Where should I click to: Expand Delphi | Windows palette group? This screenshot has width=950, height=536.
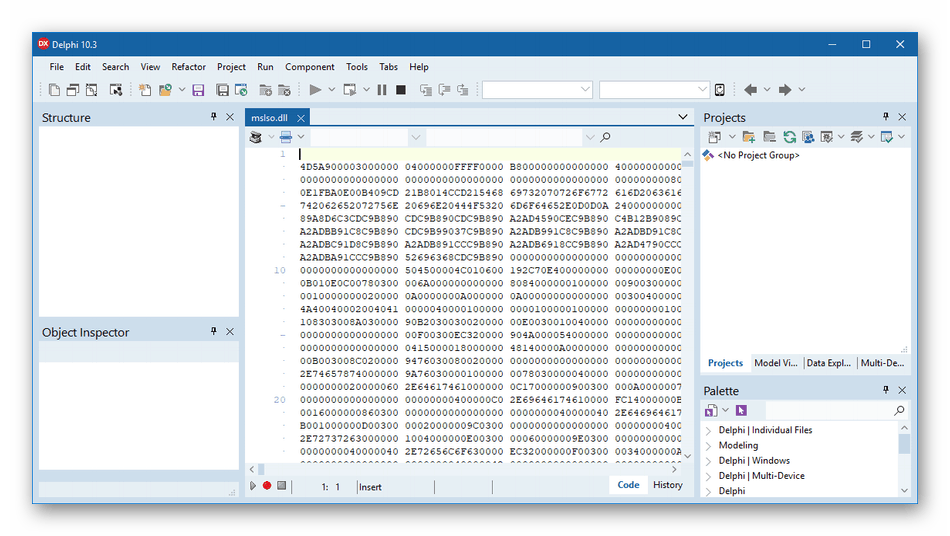pos(708,461)
